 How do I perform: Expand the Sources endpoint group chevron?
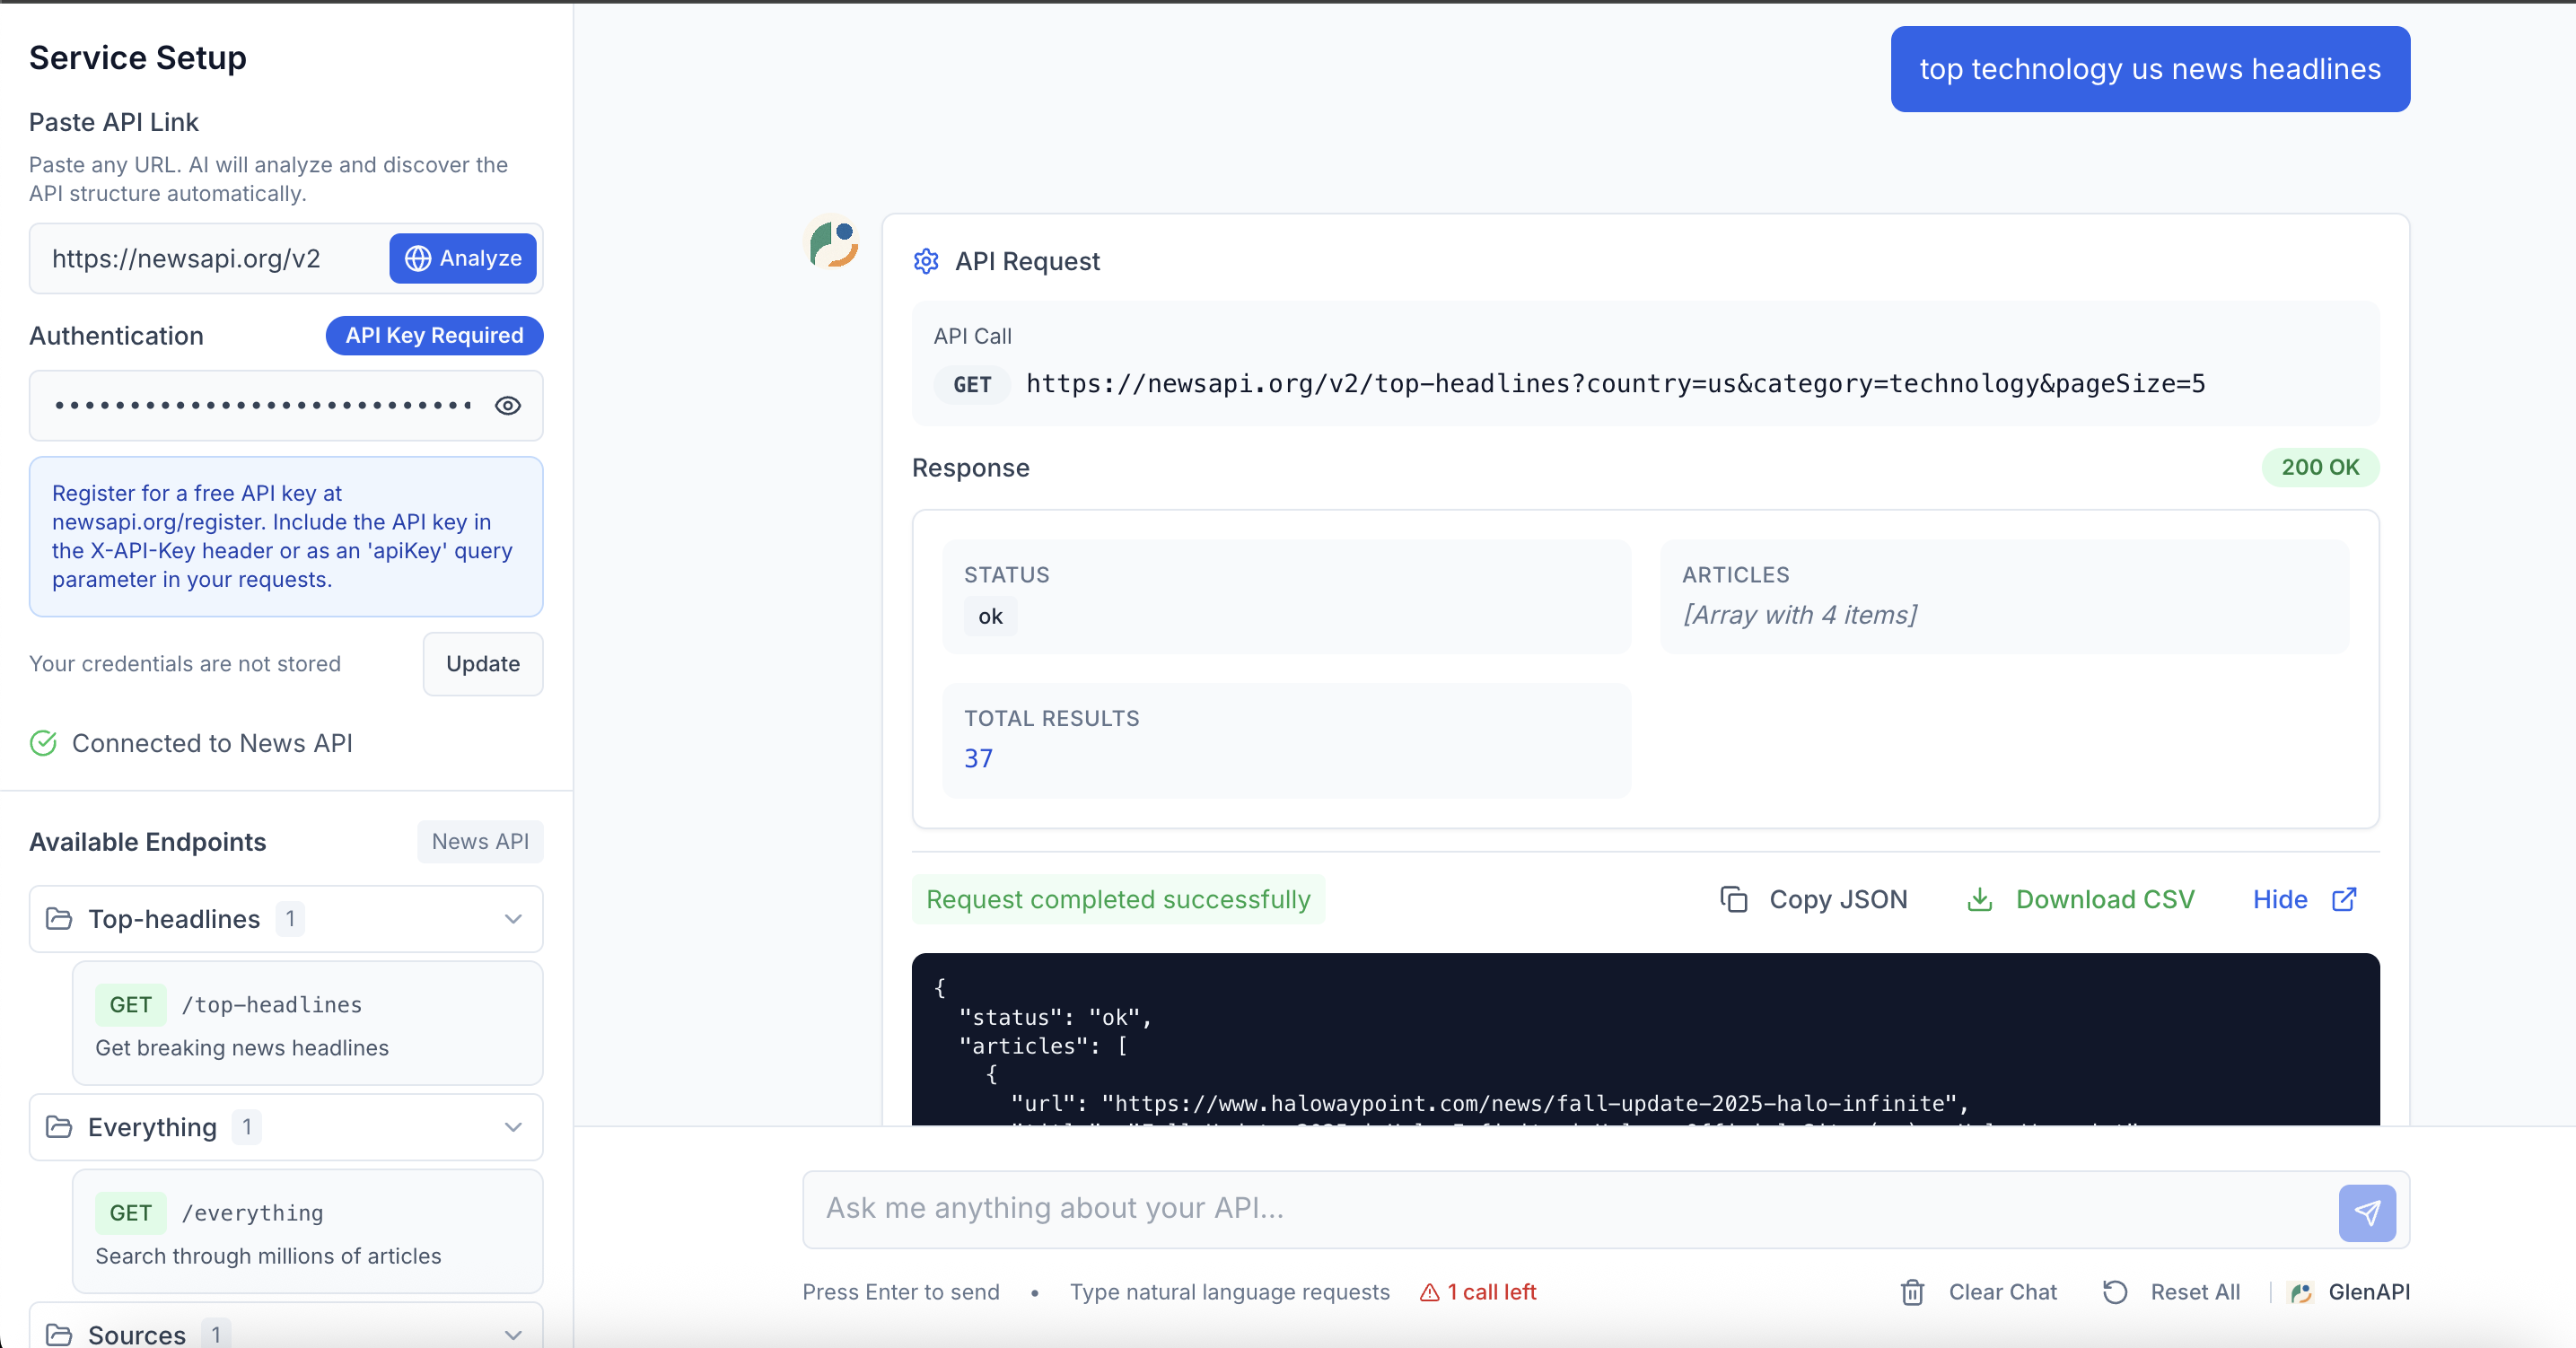tap(513, 1334)
